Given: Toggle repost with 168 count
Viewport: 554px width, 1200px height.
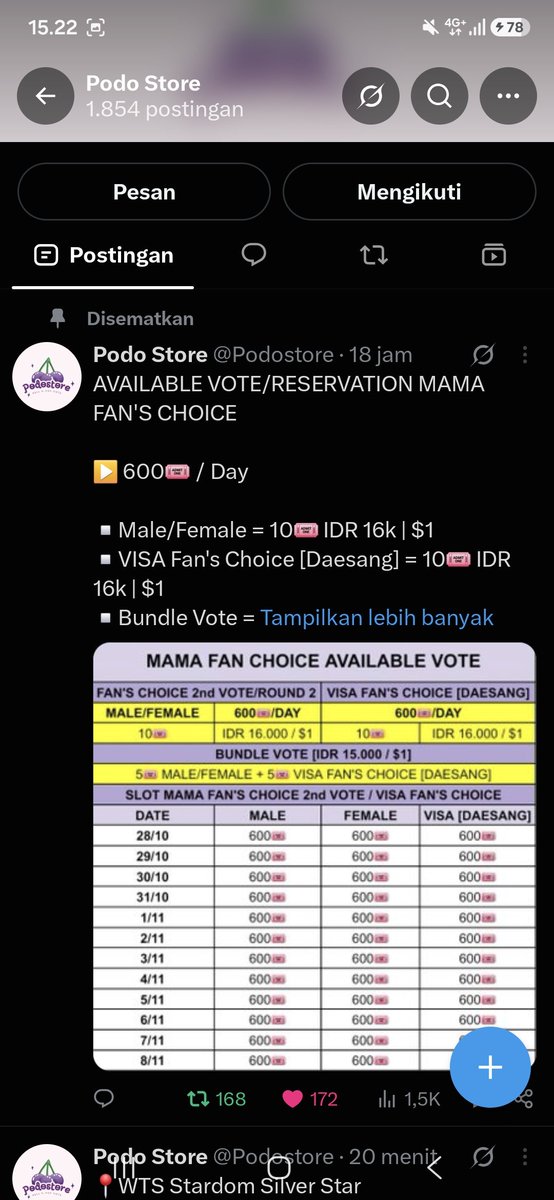Looking at the screenshot, I should [217, 1099].
